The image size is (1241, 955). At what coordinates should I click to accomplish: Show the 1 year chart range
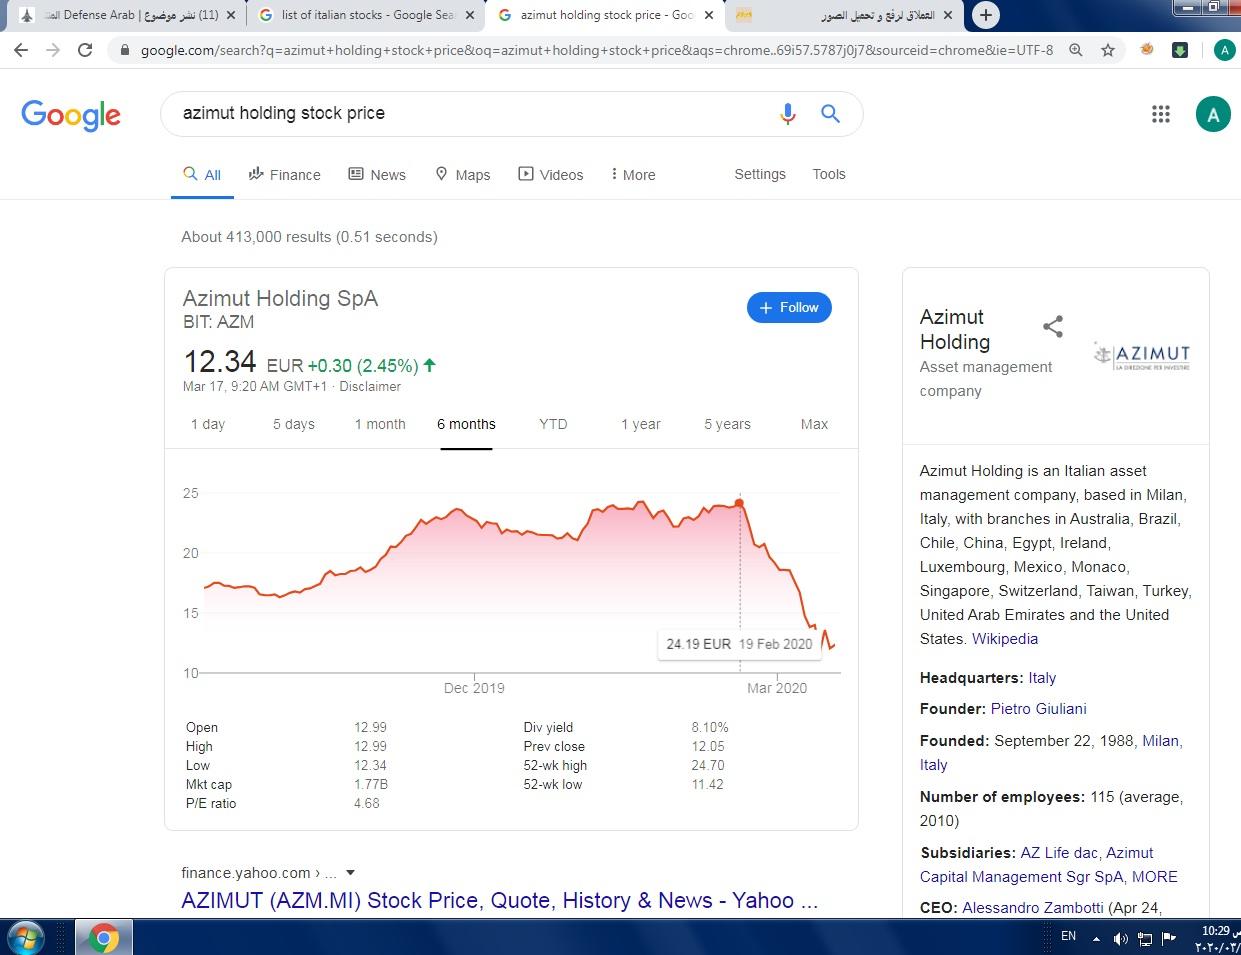[x=641, y=424]
